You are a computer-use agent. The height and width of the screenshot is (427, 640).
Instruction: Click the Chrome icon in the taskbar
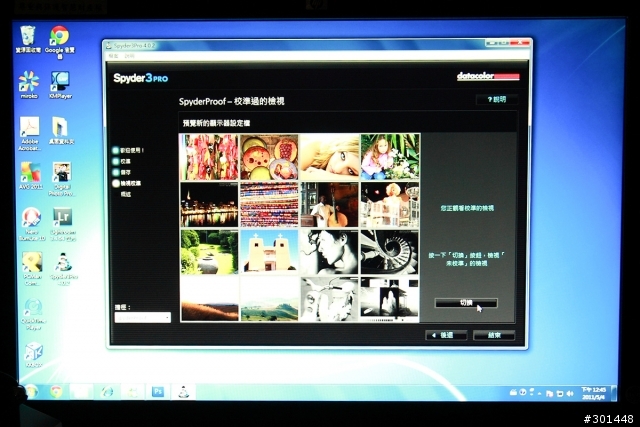tap(56, 391)
